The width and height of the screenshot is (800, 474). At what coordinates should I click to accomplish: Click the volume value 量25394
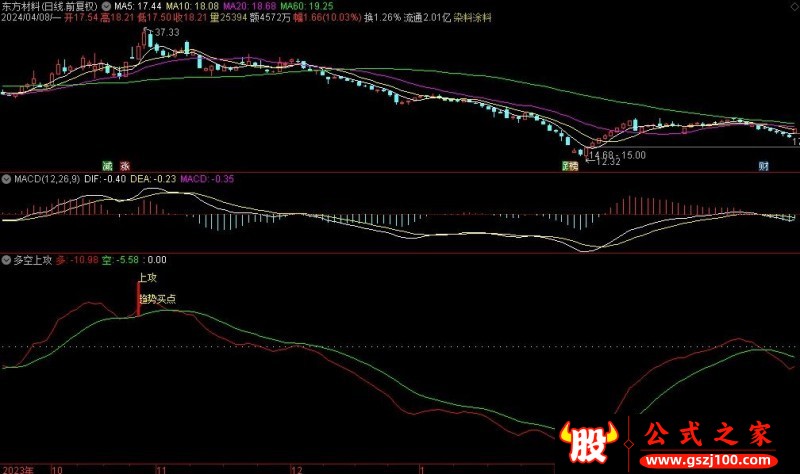click(x=229, y=18)
